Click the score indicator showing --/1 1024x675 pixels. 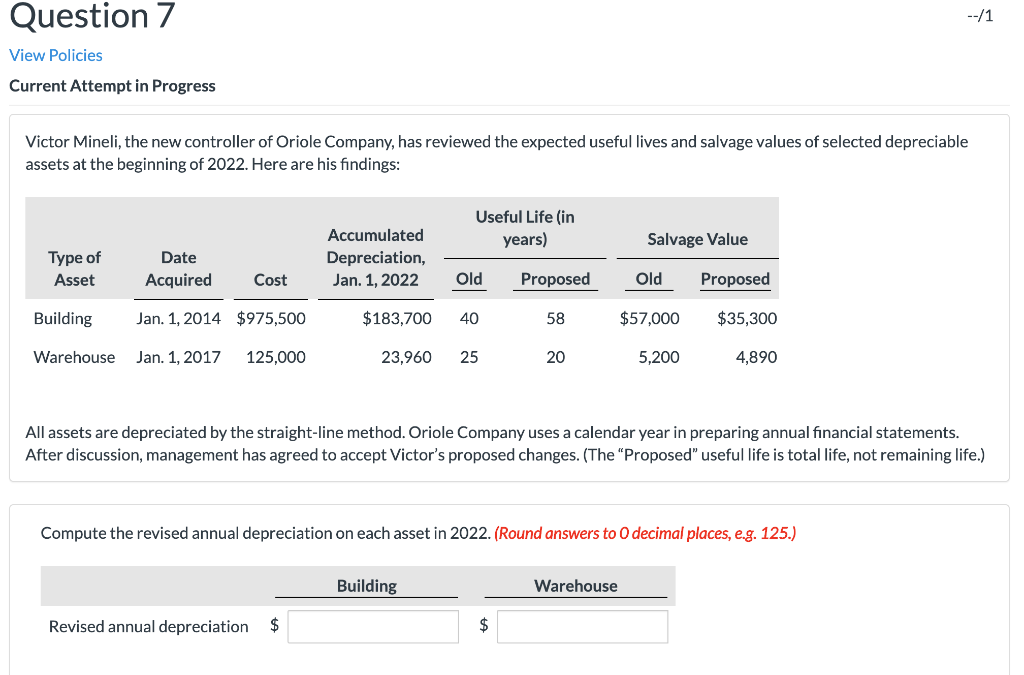pos(981,16)
